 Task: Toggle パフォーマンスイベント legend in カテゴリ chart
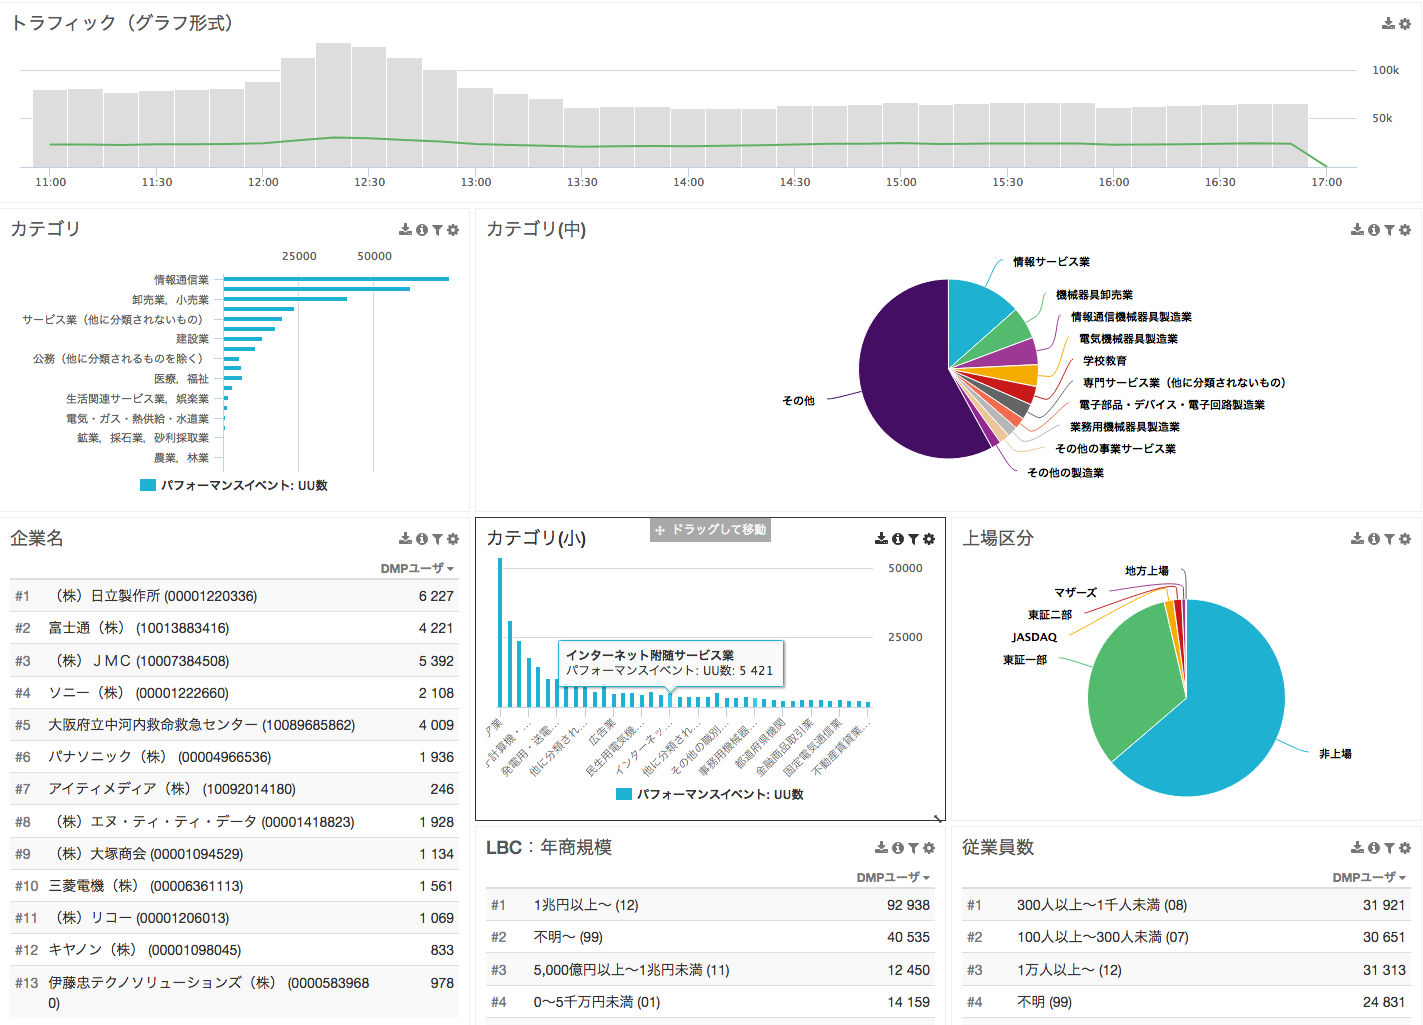(x=234, y=485)
